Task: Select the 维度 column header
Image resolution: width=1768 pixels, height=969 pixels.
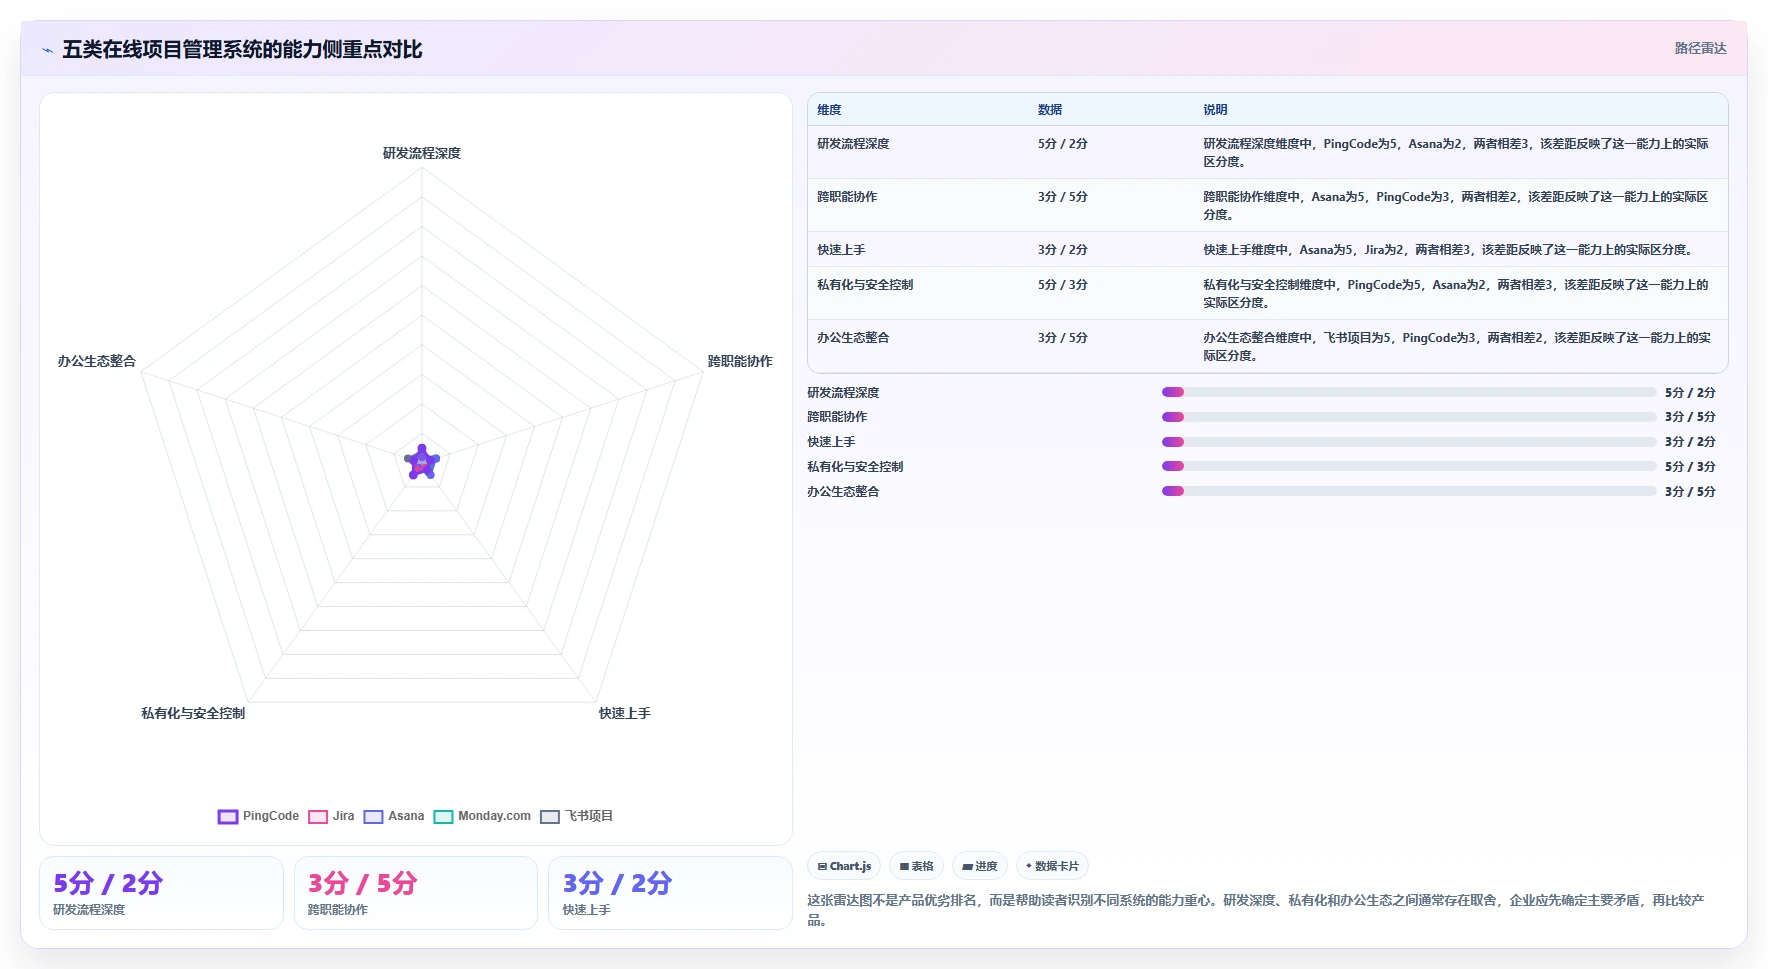Action: point(829,110)
